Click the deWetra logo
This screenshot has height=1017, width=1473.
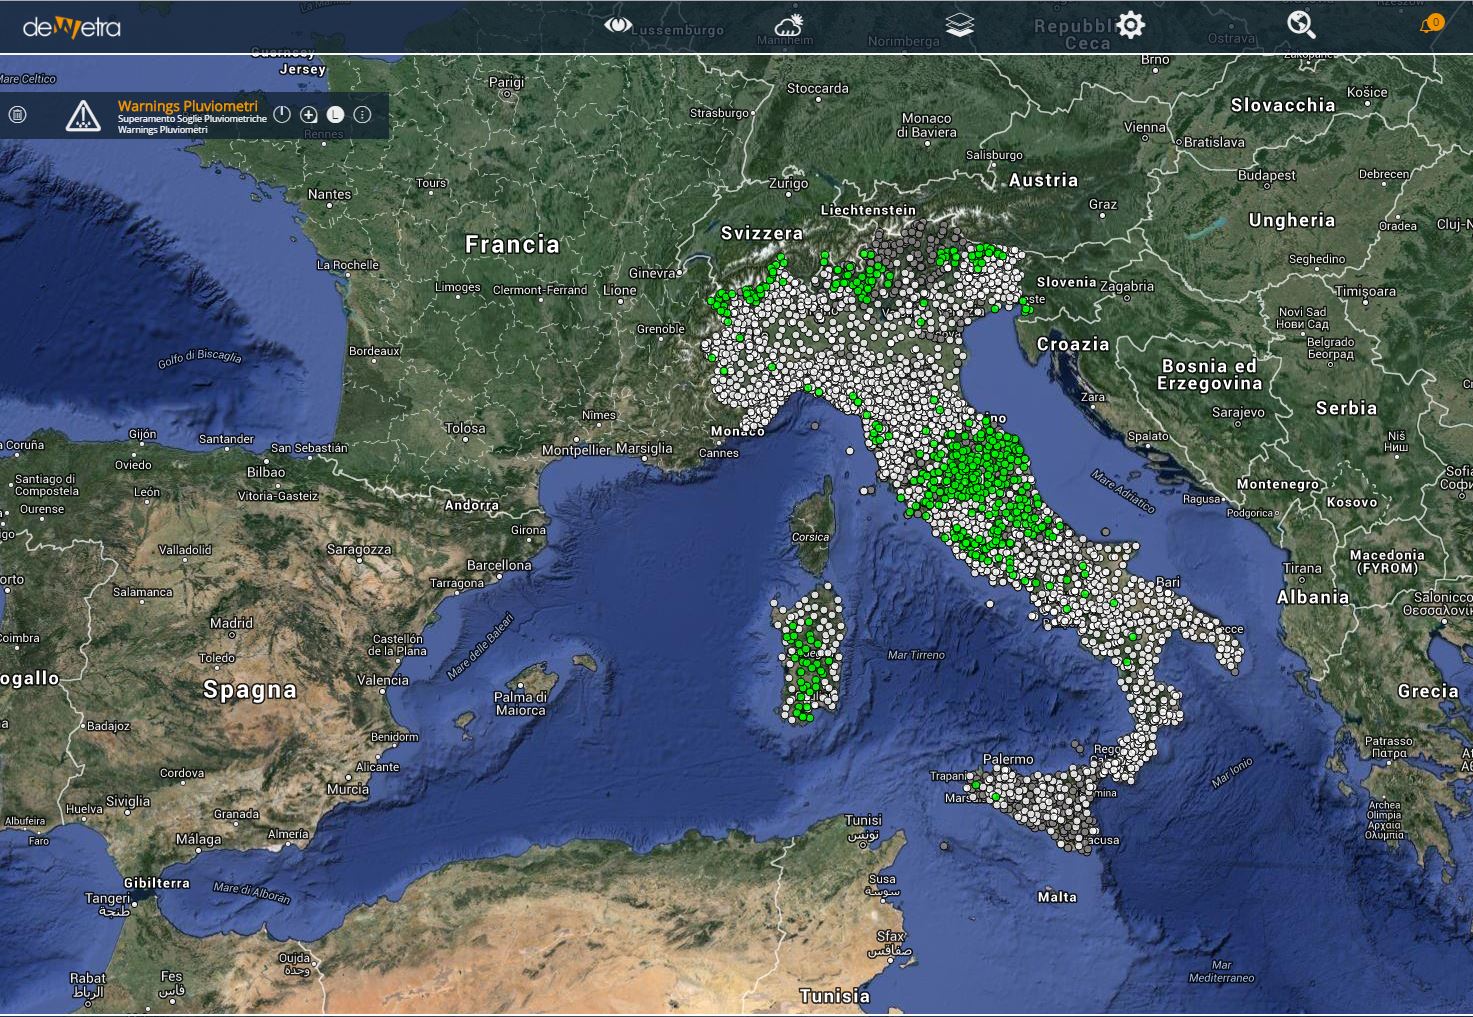pos(72,27)
